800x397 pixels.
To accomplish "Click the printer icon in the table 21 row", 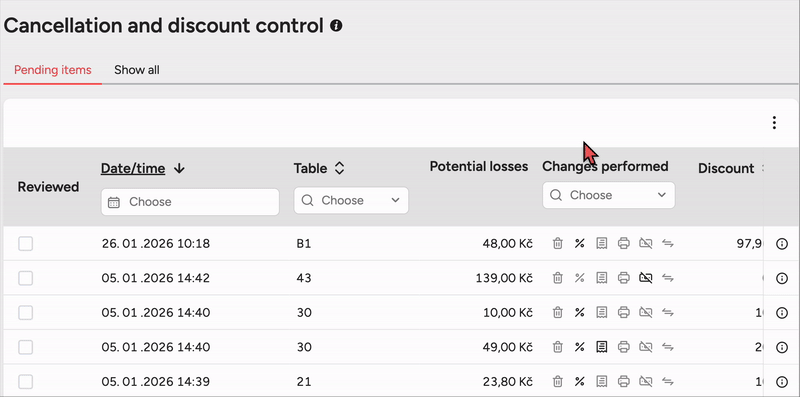I will [x=623, y=381].
